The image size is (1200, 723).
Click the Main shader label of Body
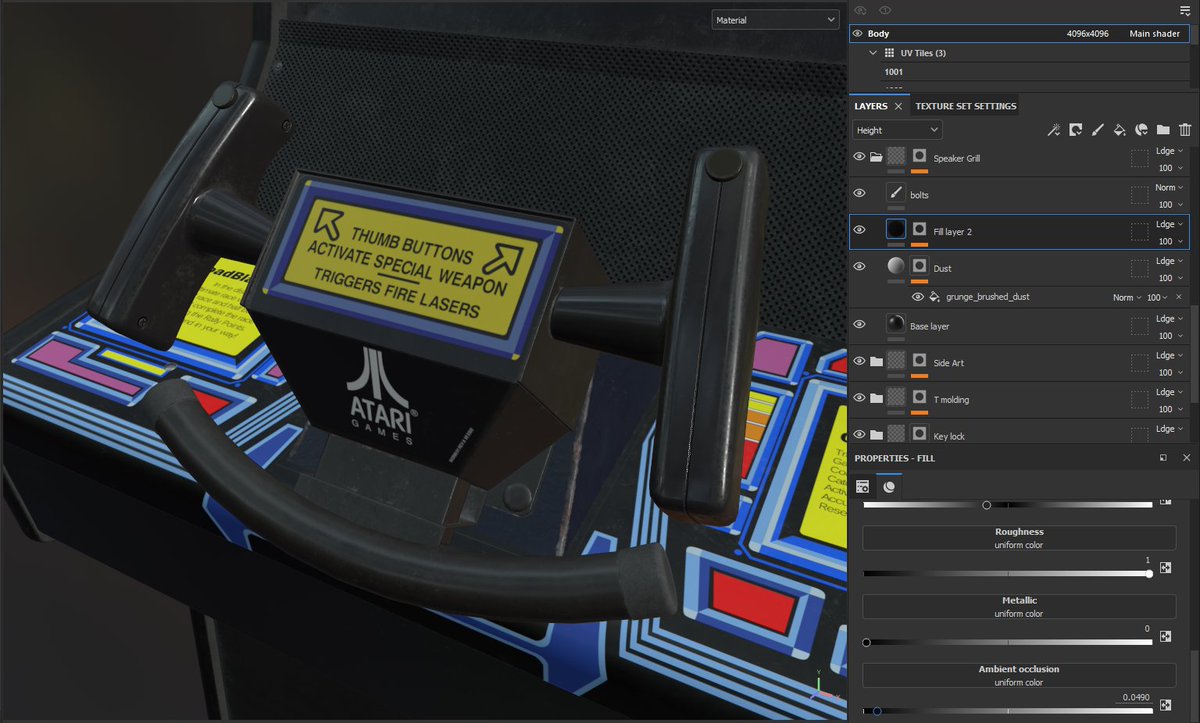[1153, 33]
